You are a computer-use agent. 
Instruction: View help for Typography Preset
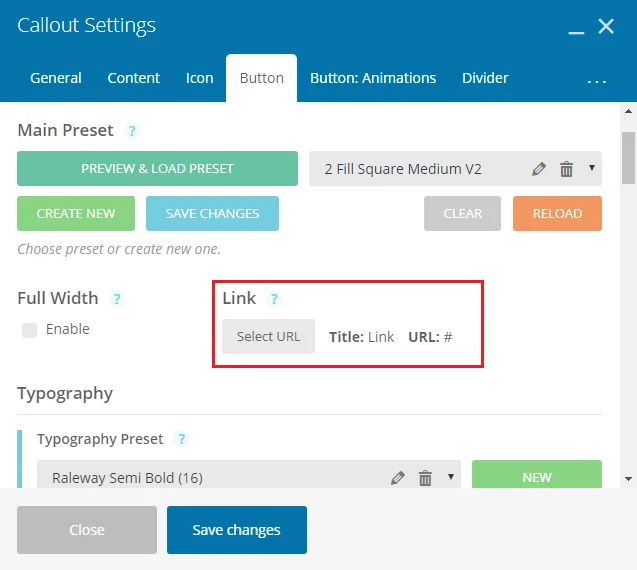182,439
